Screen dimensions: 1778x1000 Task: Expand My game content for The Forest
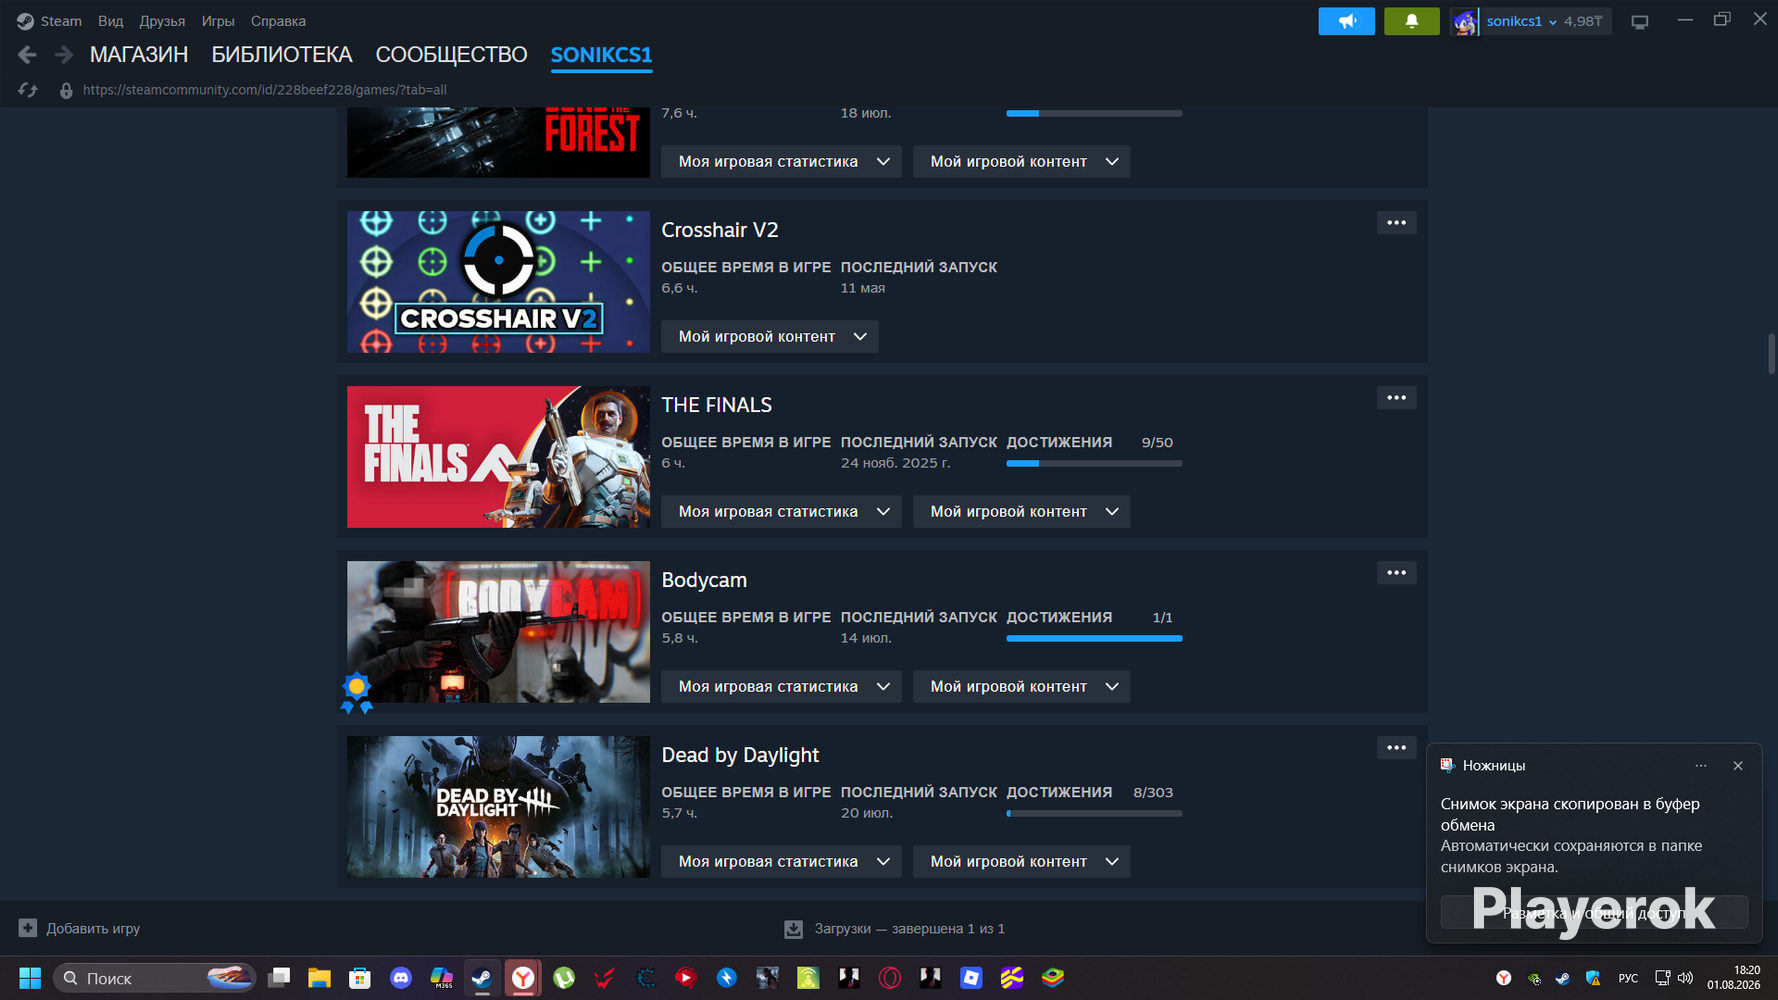click(1022, 162)
